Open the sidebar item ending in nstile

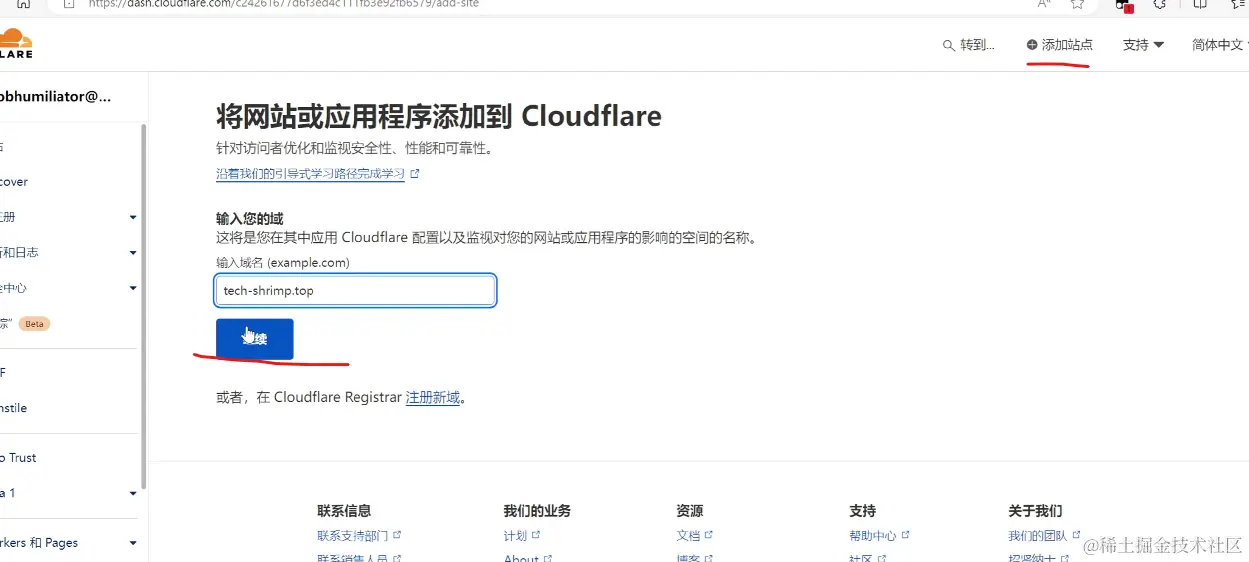click(x=14, y=408)
